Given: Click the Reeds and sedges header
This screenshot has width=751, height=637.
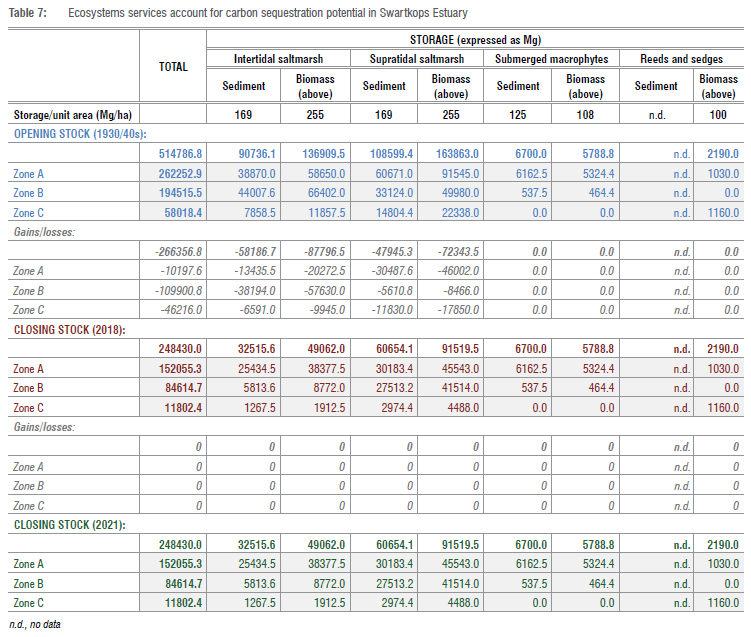Looking at the screenshot, I should (681, 59).
